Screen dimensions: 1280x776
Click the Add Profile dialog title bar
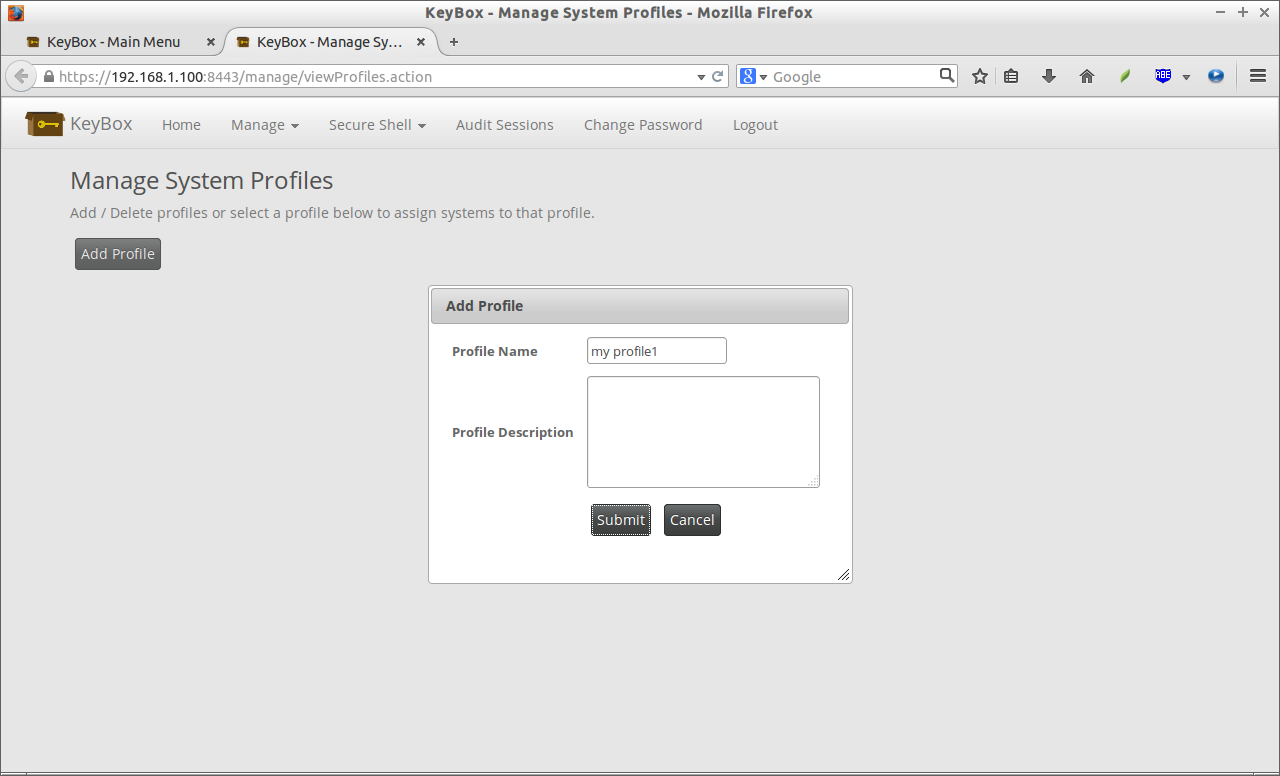(x=640, y=306)
